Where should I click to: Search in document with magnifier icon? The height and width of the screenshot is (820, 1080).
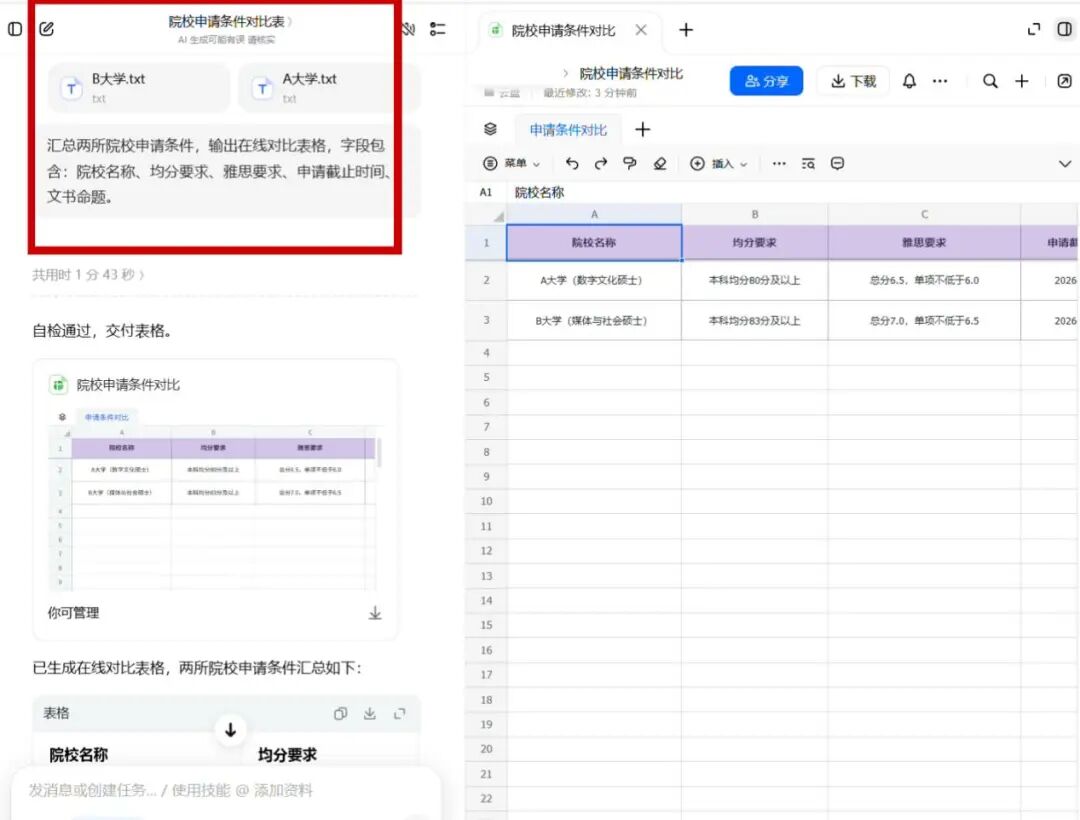pyautogui.click(x=990, y=81)
